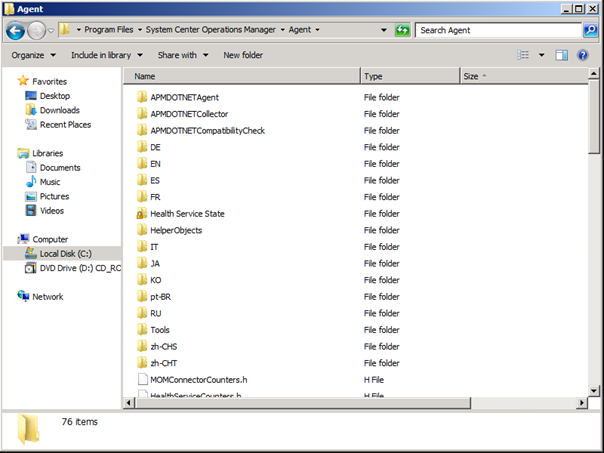The image size is (604, 453).
Task: Click the Help question mark icon
Action: coord(582,55)
